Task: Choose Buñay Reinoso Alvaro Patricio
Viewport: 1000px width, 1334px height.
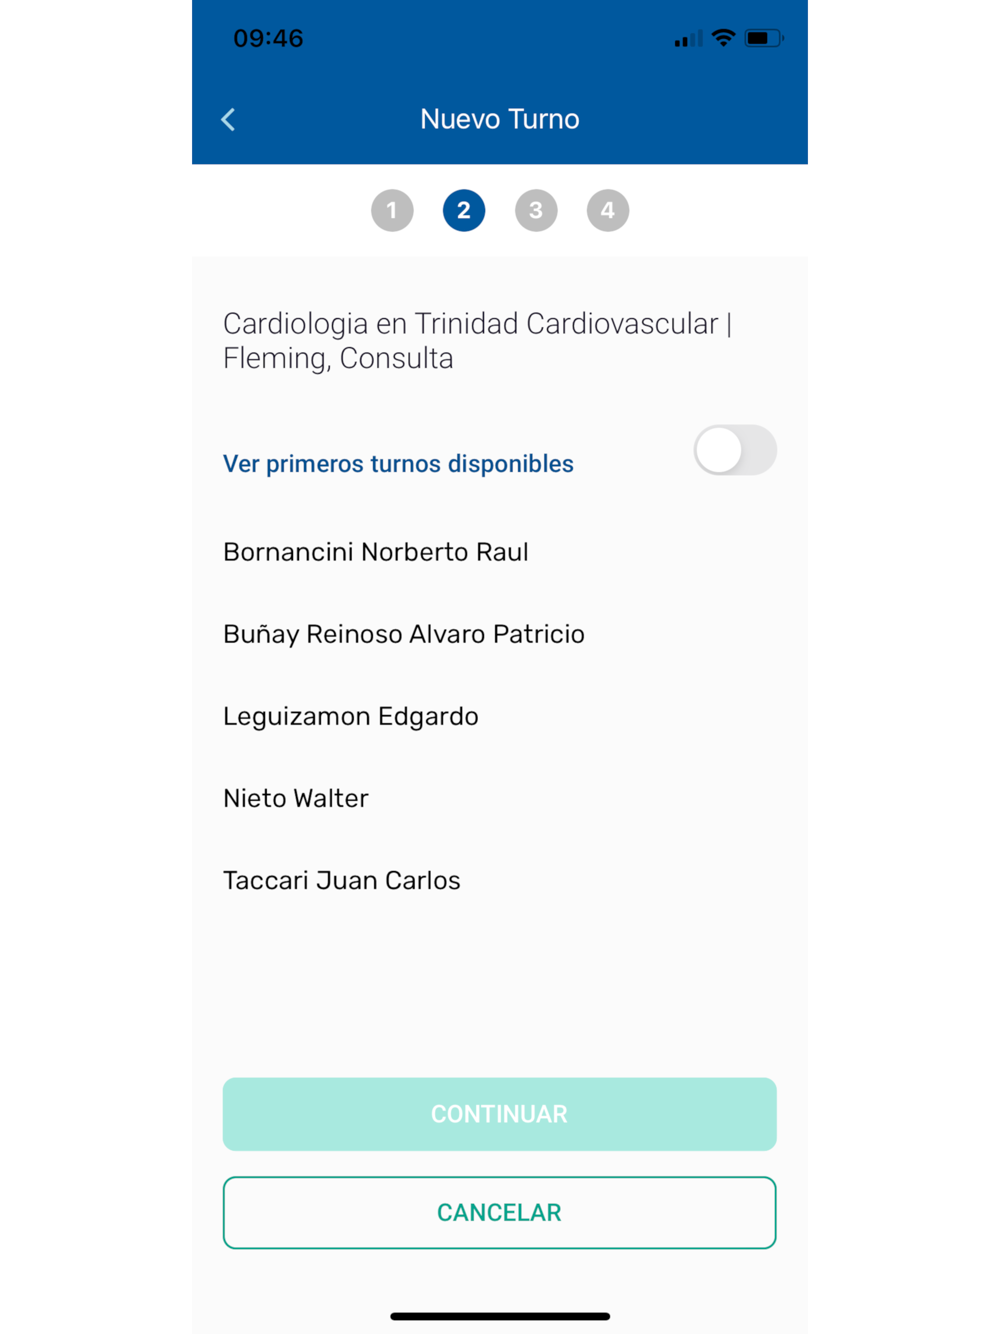Action: pos(404,634)
